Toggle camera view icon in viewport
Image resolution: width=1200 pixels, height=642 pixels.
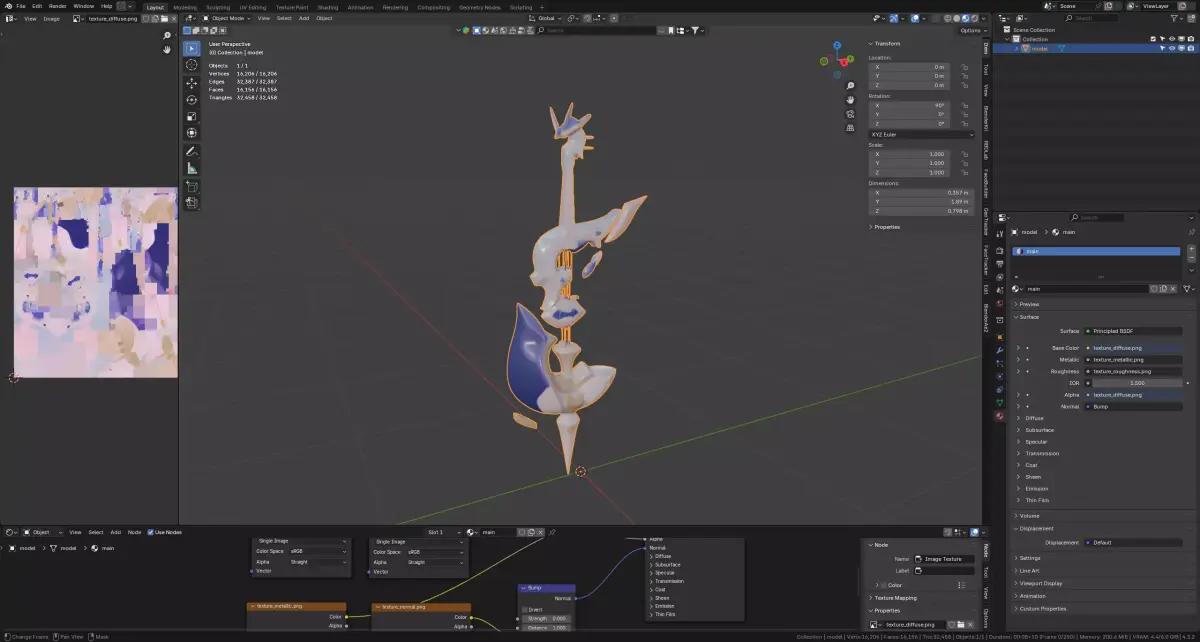pos(850,114)
